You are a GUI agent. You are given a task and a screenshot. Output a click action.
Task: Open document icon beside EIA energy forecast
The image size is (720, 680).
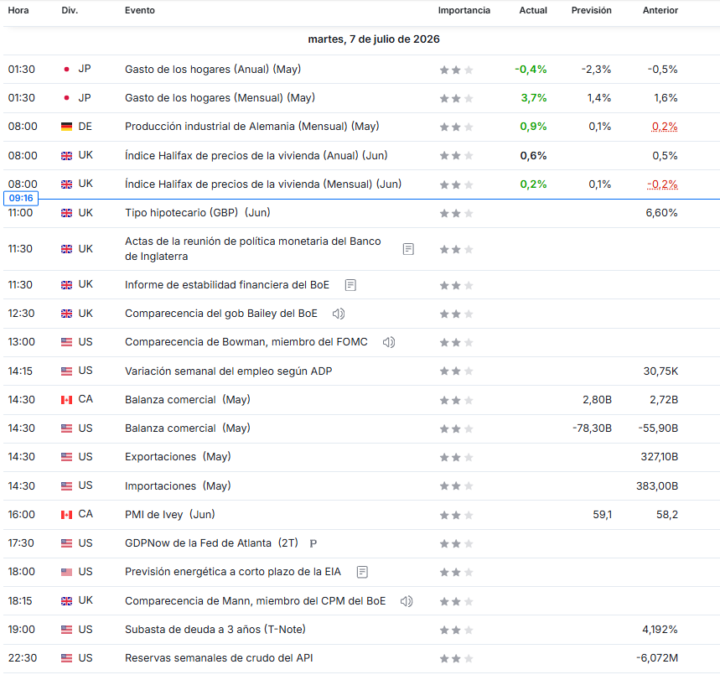tap(362, 572)
